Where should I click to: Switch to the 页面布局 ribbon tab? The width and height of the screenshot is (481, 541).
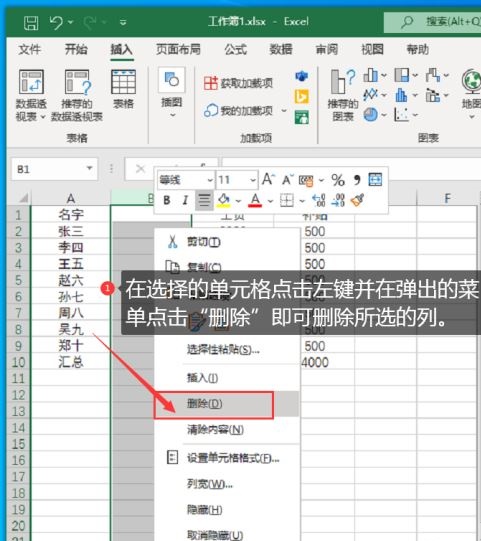click(x=178, y=49)
